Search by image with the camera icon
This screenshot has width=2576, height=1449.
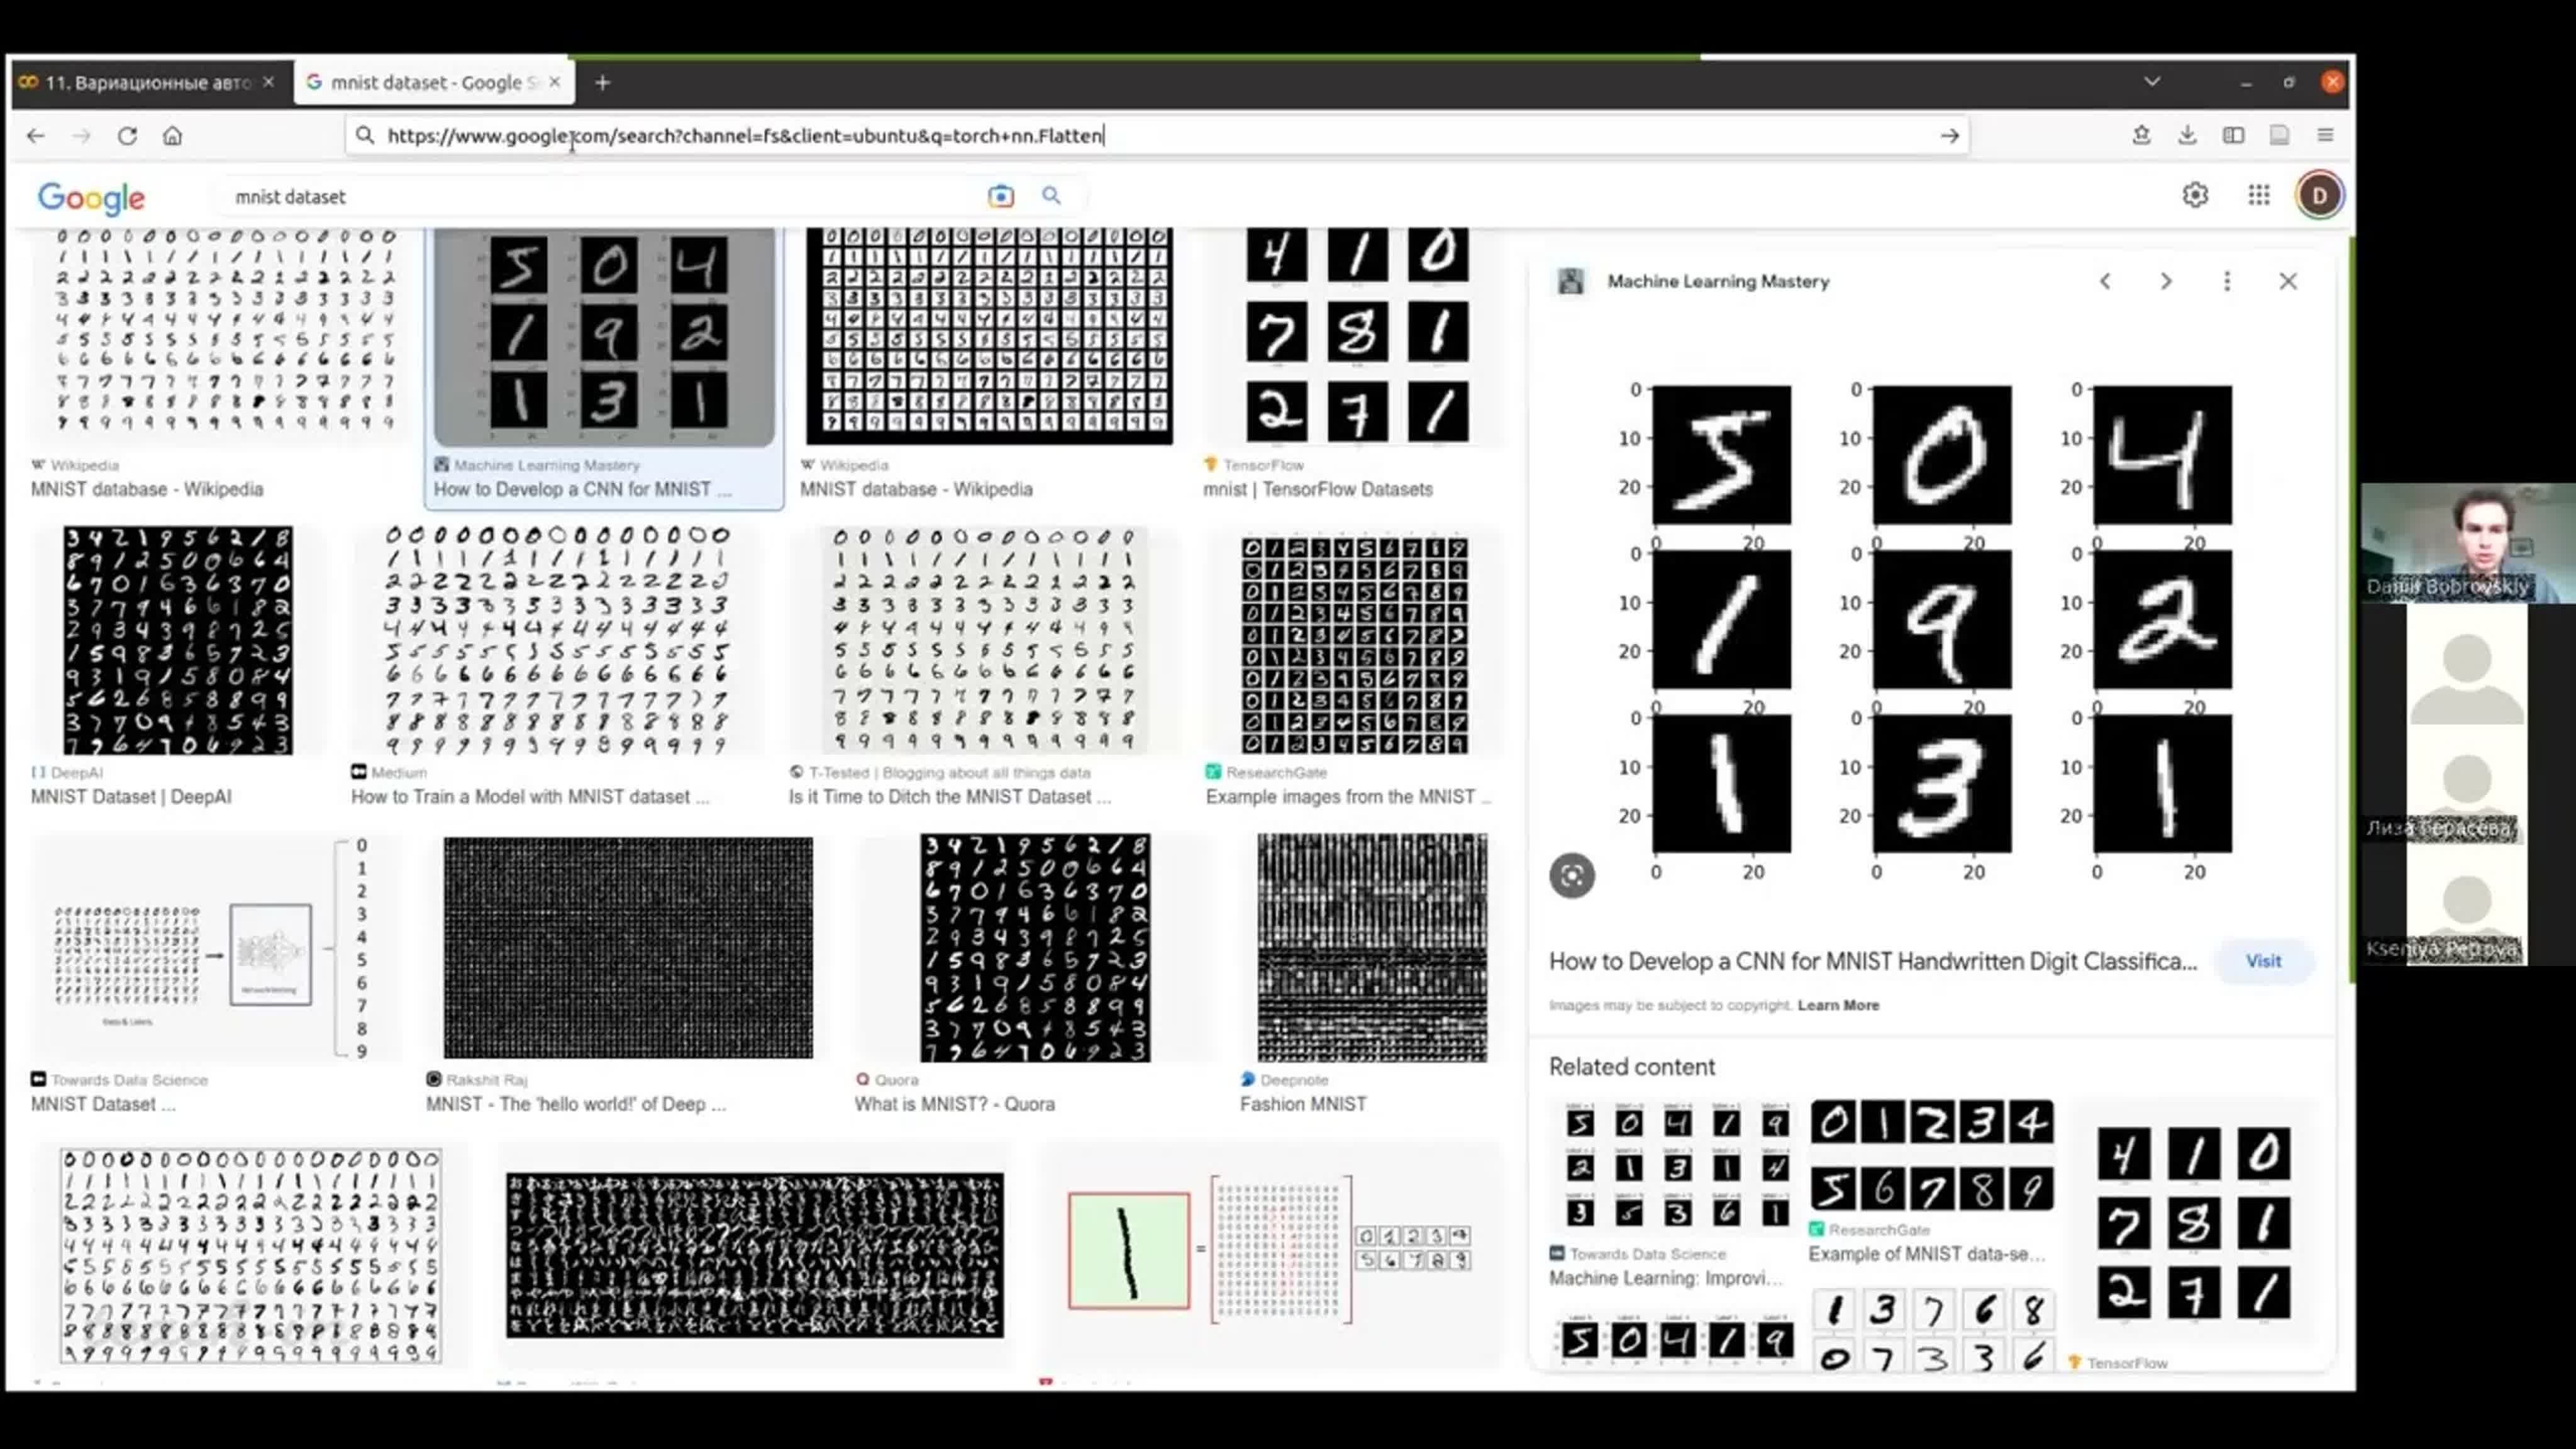pos(1000,196)
